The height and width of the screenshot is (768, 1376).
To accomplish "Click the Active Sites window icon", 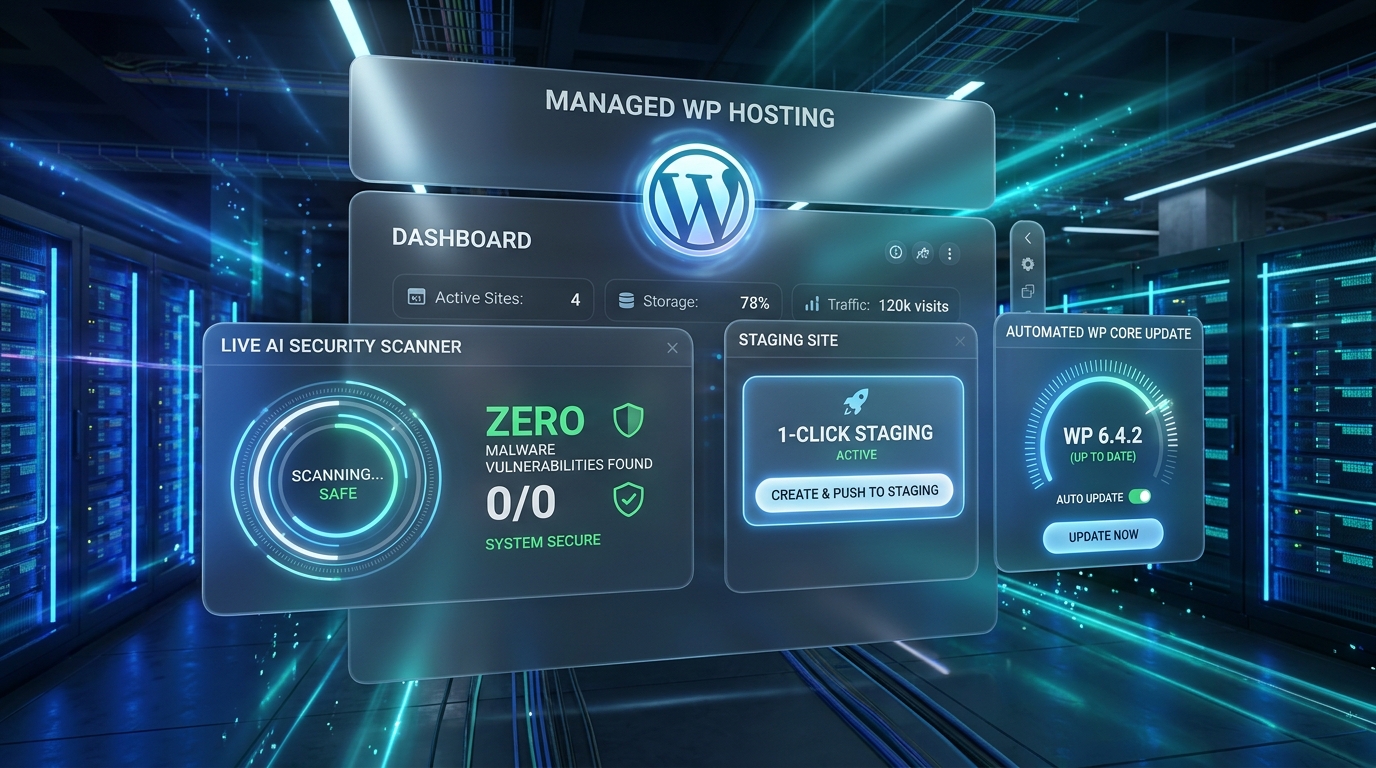I will [x=416, y=298].
